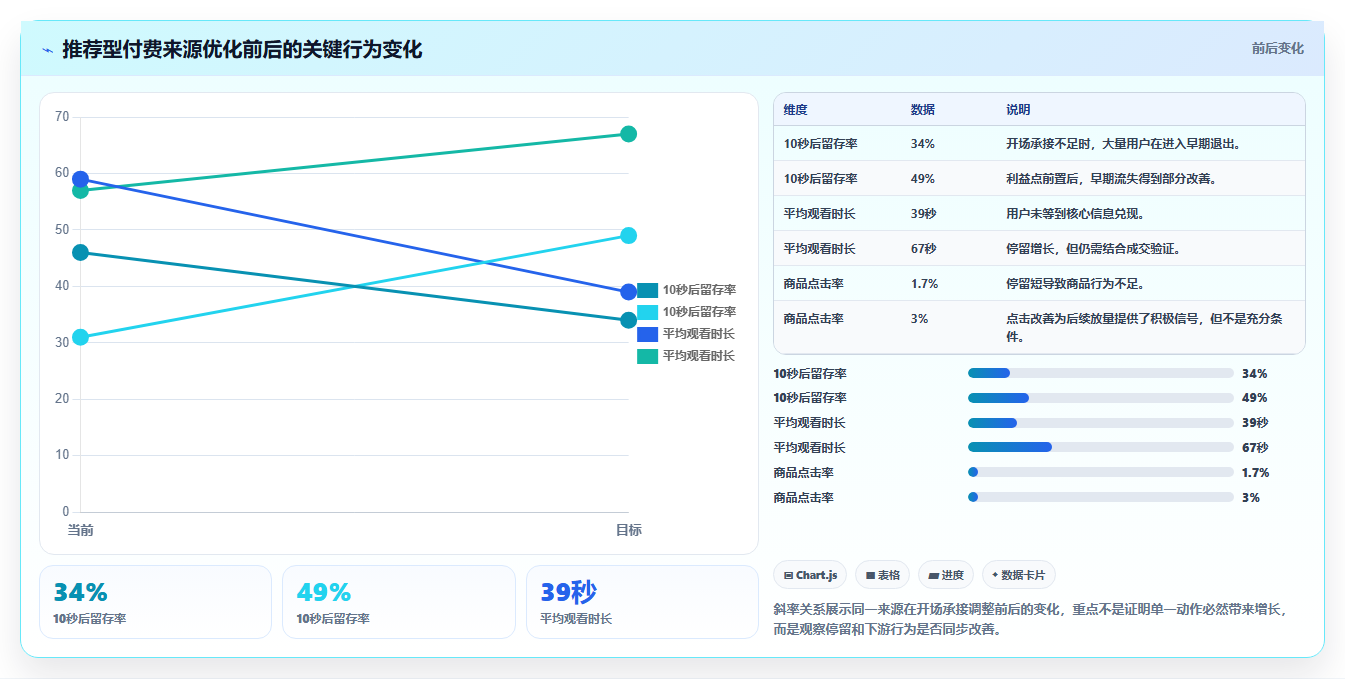Screen dimensions: 1345x679
Task: Select the 进度 chip
Action: [x=946, y=575]
